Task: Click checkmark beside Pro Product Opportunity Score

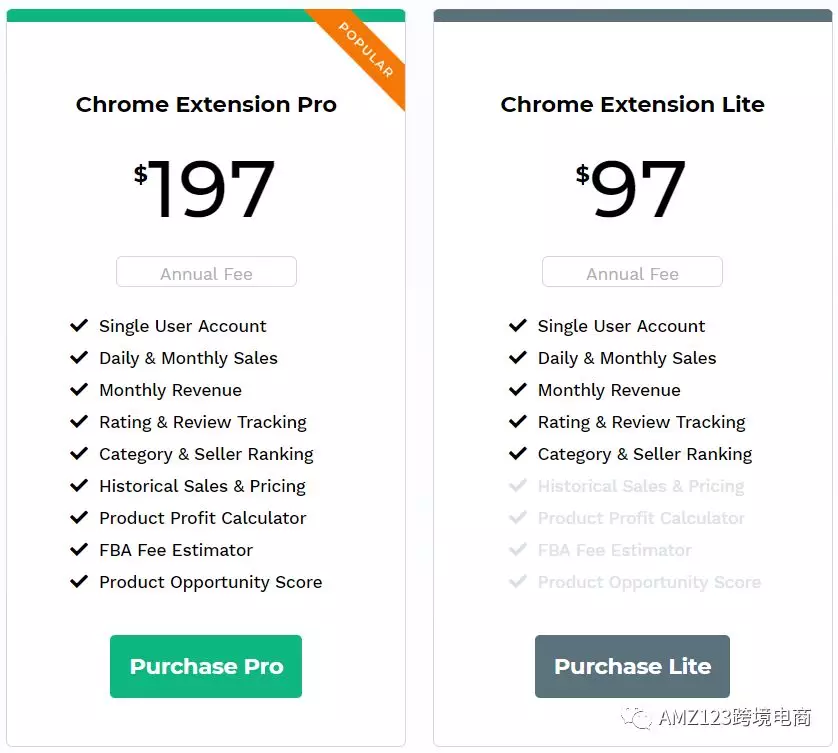Action: click(x=79, y=582)
